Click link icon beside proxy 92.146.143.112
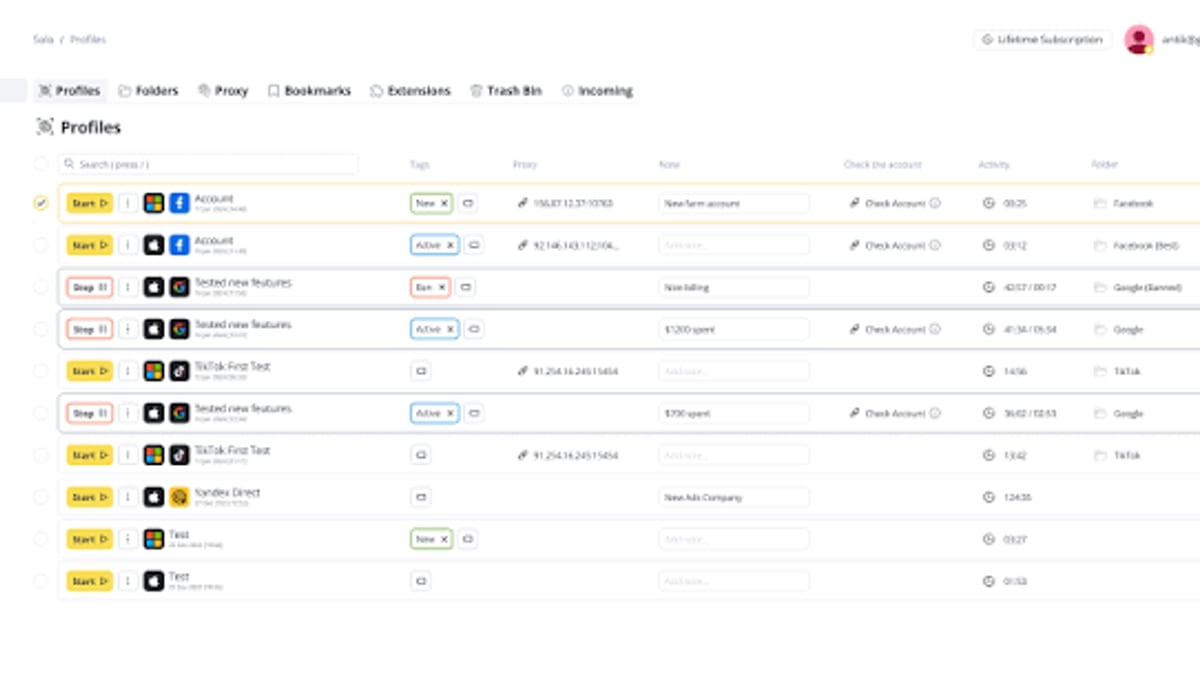Screen dimensions: 1200x675 [522, 245]
